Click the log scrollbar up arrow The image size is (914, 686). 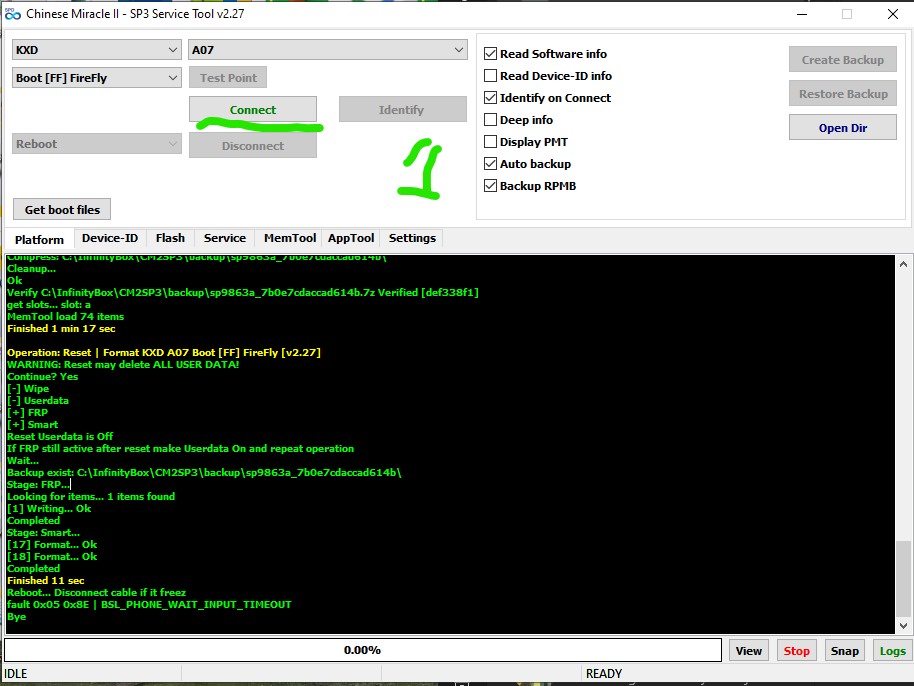[903, 264]
